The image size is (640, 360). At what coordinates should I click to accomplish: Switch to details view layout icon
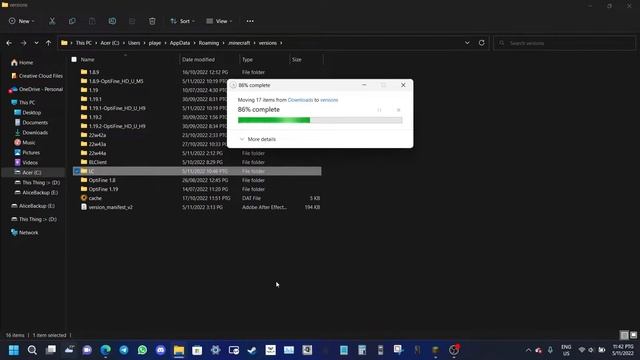point(624,335)
